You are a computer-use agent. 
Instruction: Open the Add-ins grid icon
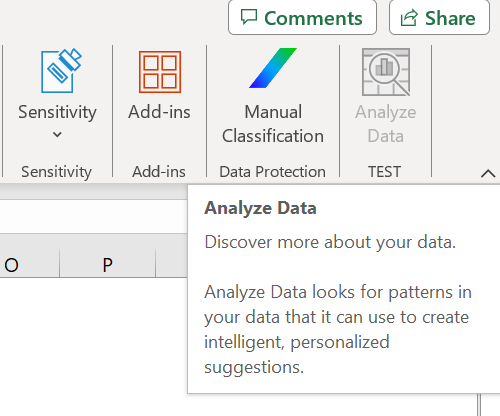pos(160,72)
